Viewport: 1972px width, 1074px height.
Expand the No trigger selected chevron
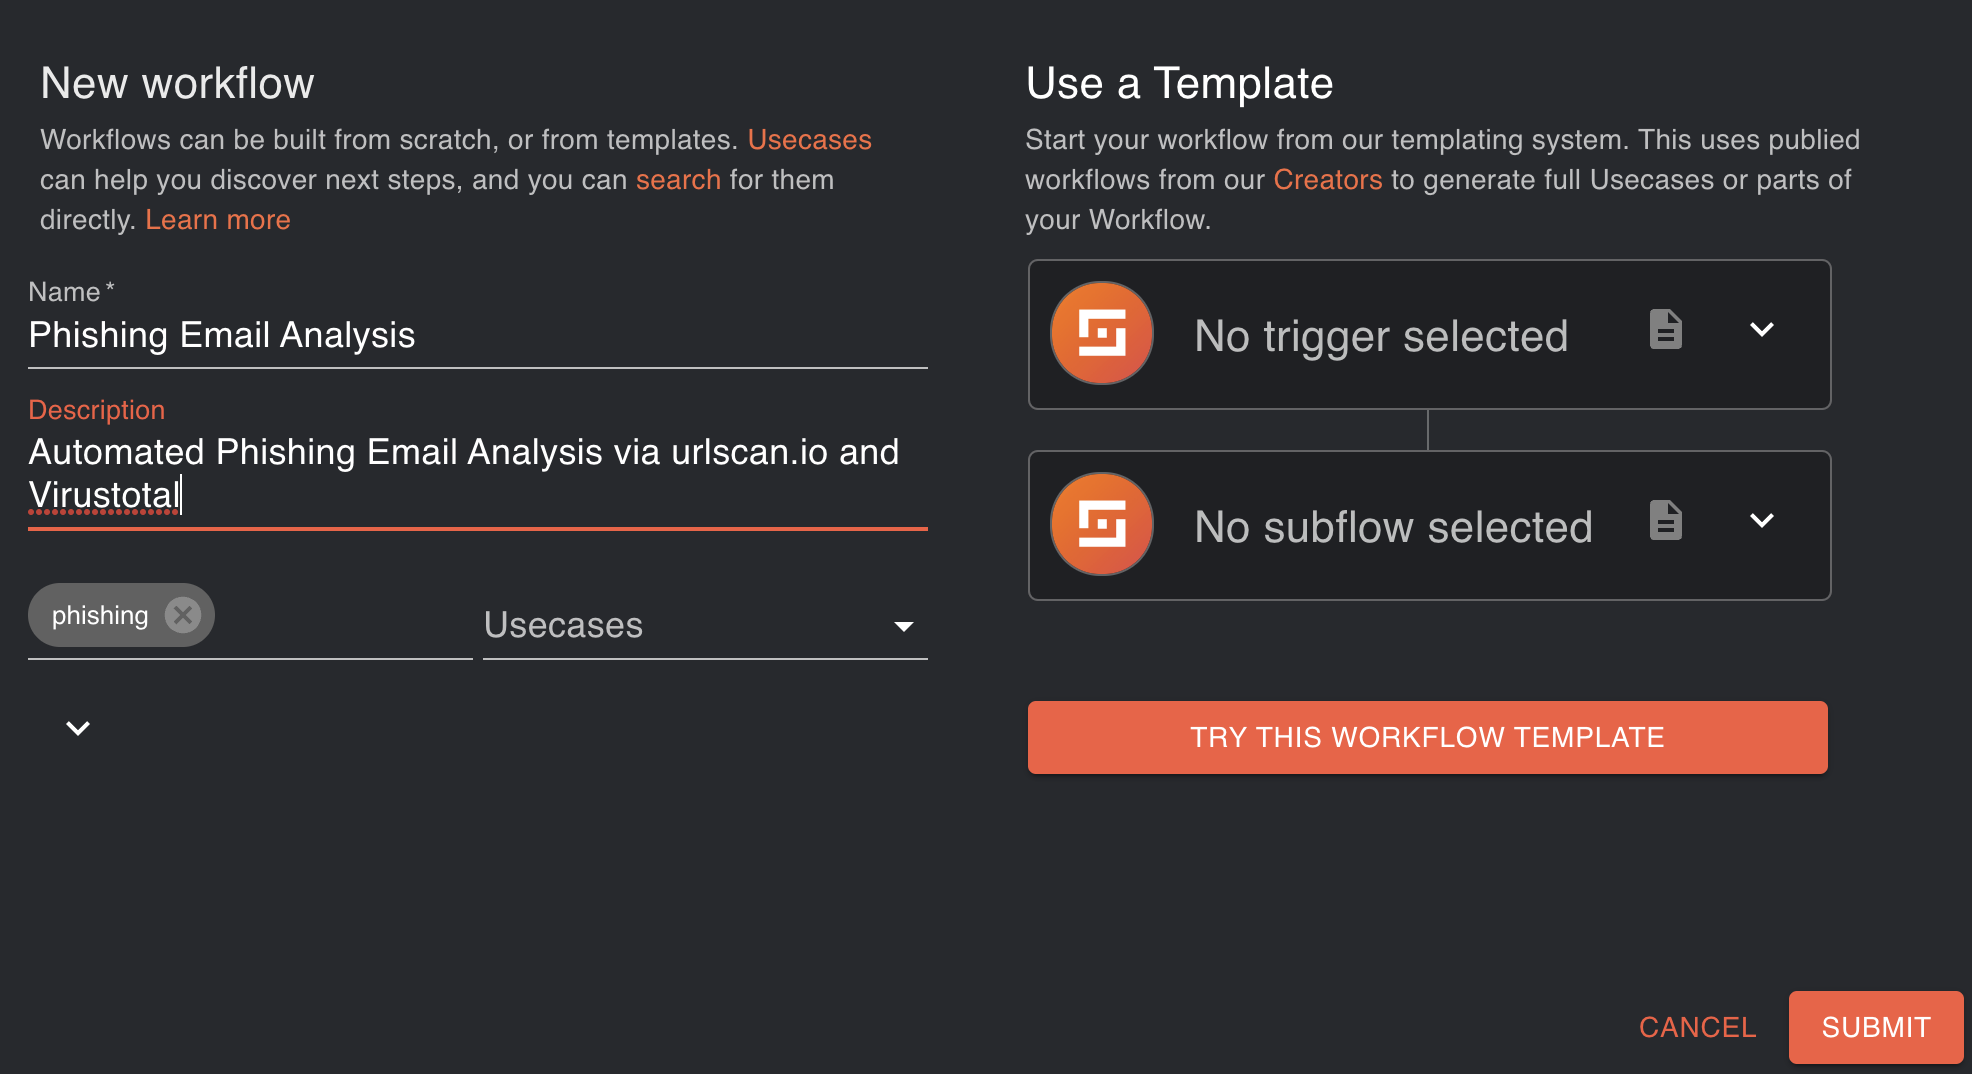[x=1761, y=329]
